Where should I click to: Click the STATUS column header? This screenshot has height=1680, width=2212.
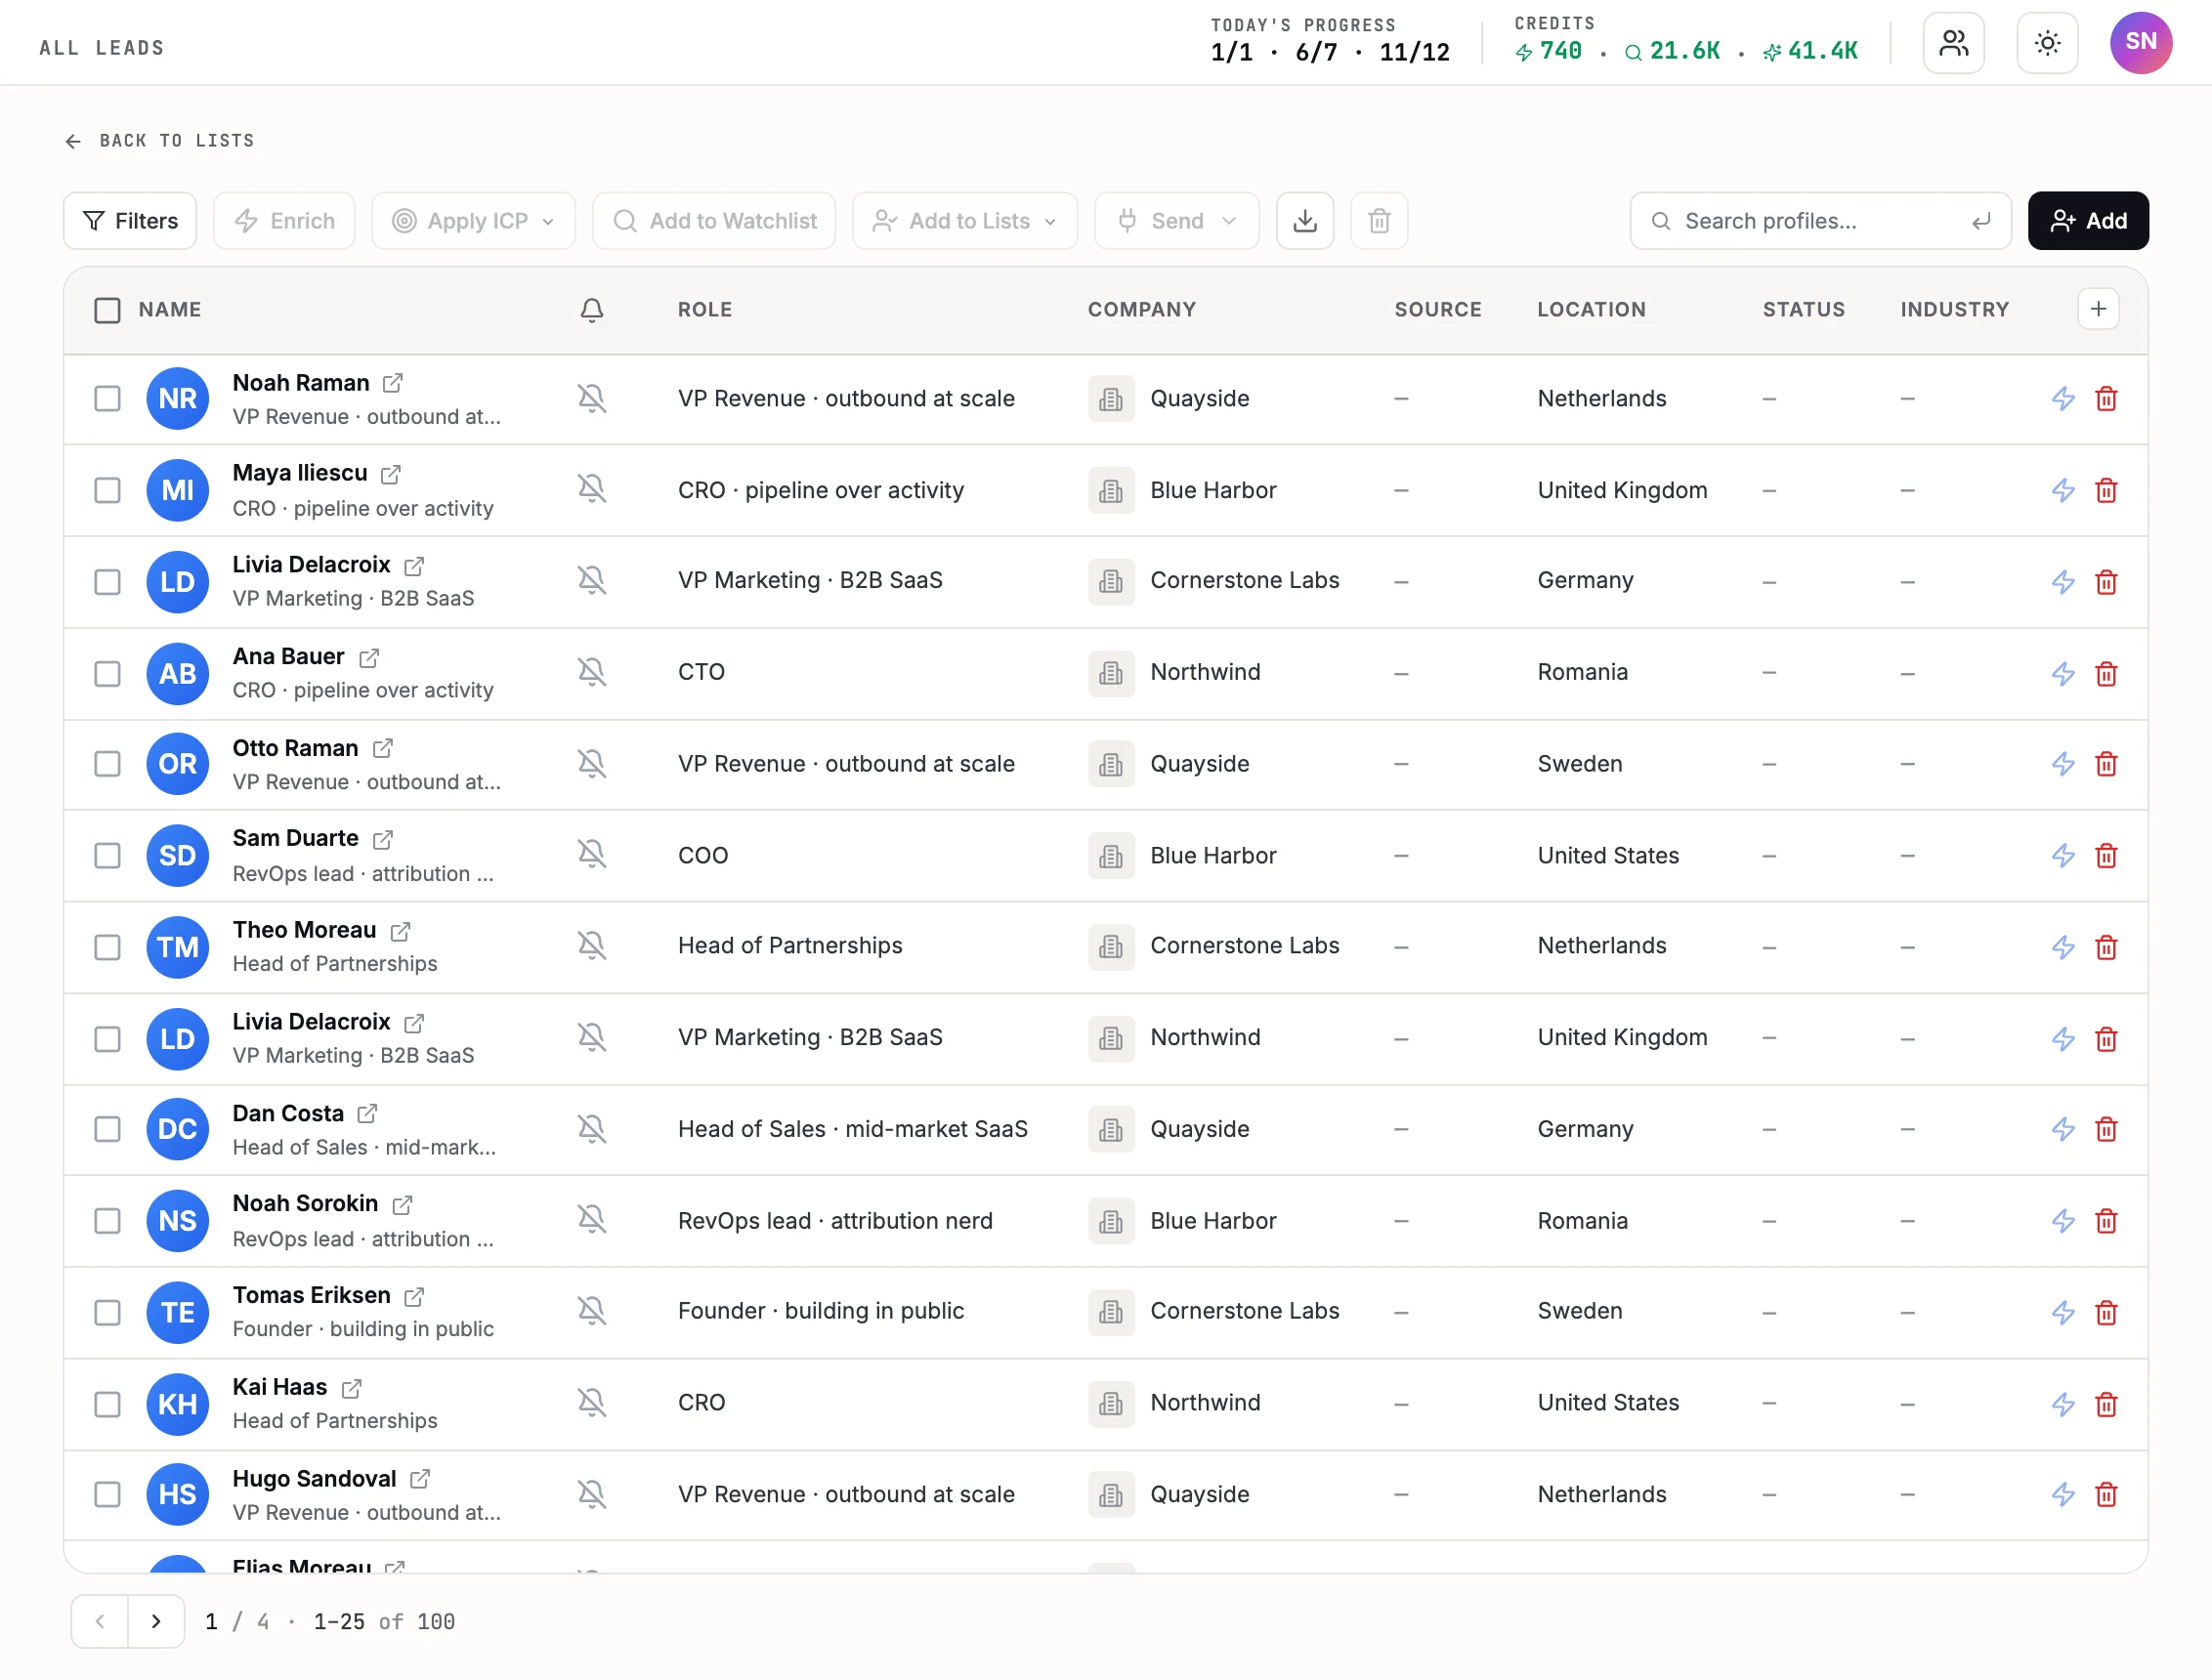click(x=1803, y=310)
